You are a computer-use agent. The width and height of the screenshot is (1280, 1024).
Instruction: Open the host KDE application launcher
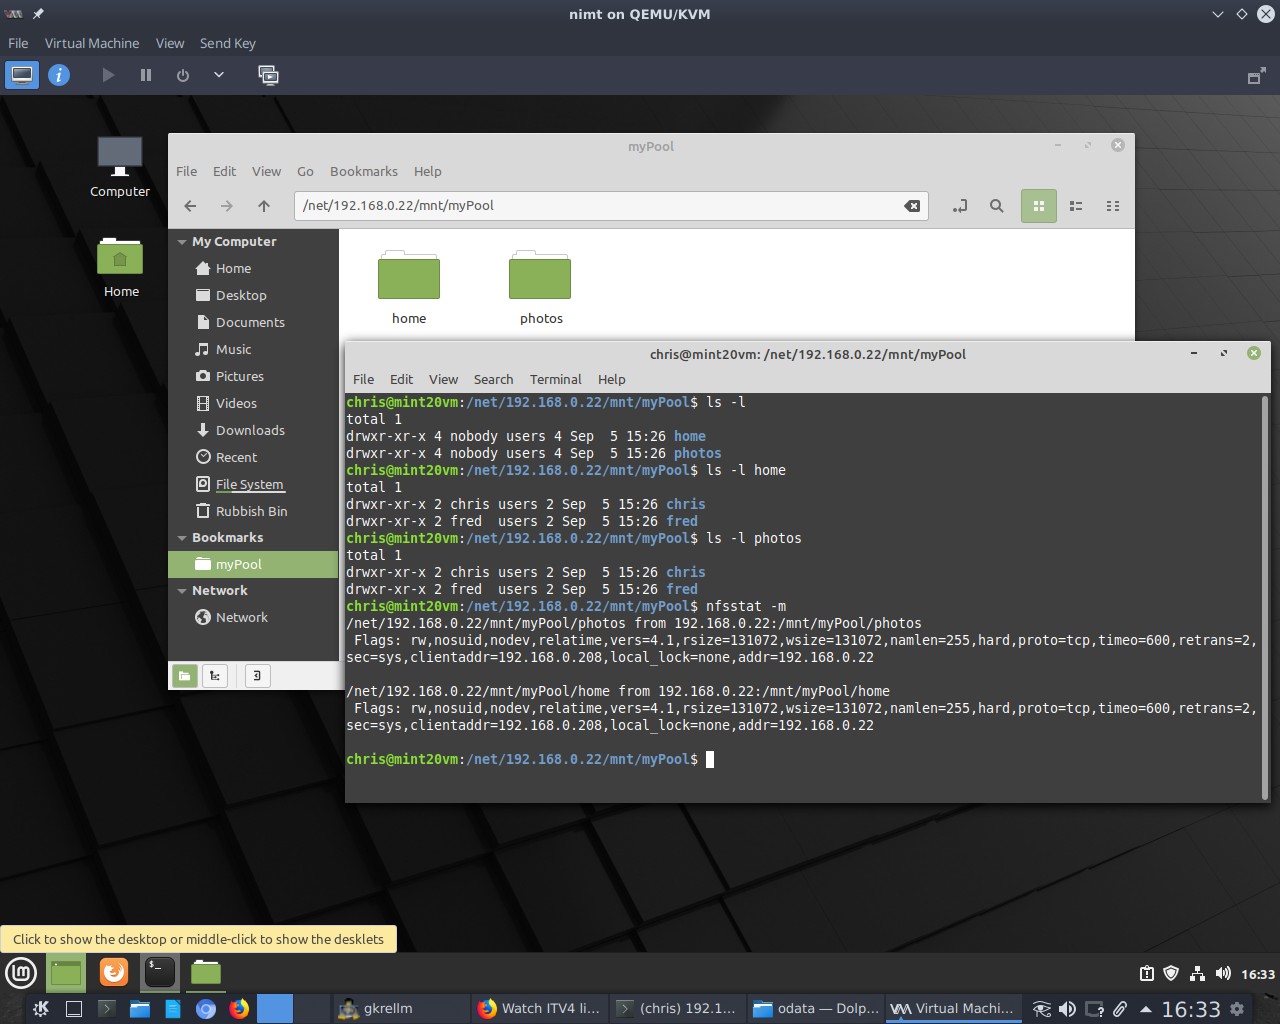(41, 1008)
